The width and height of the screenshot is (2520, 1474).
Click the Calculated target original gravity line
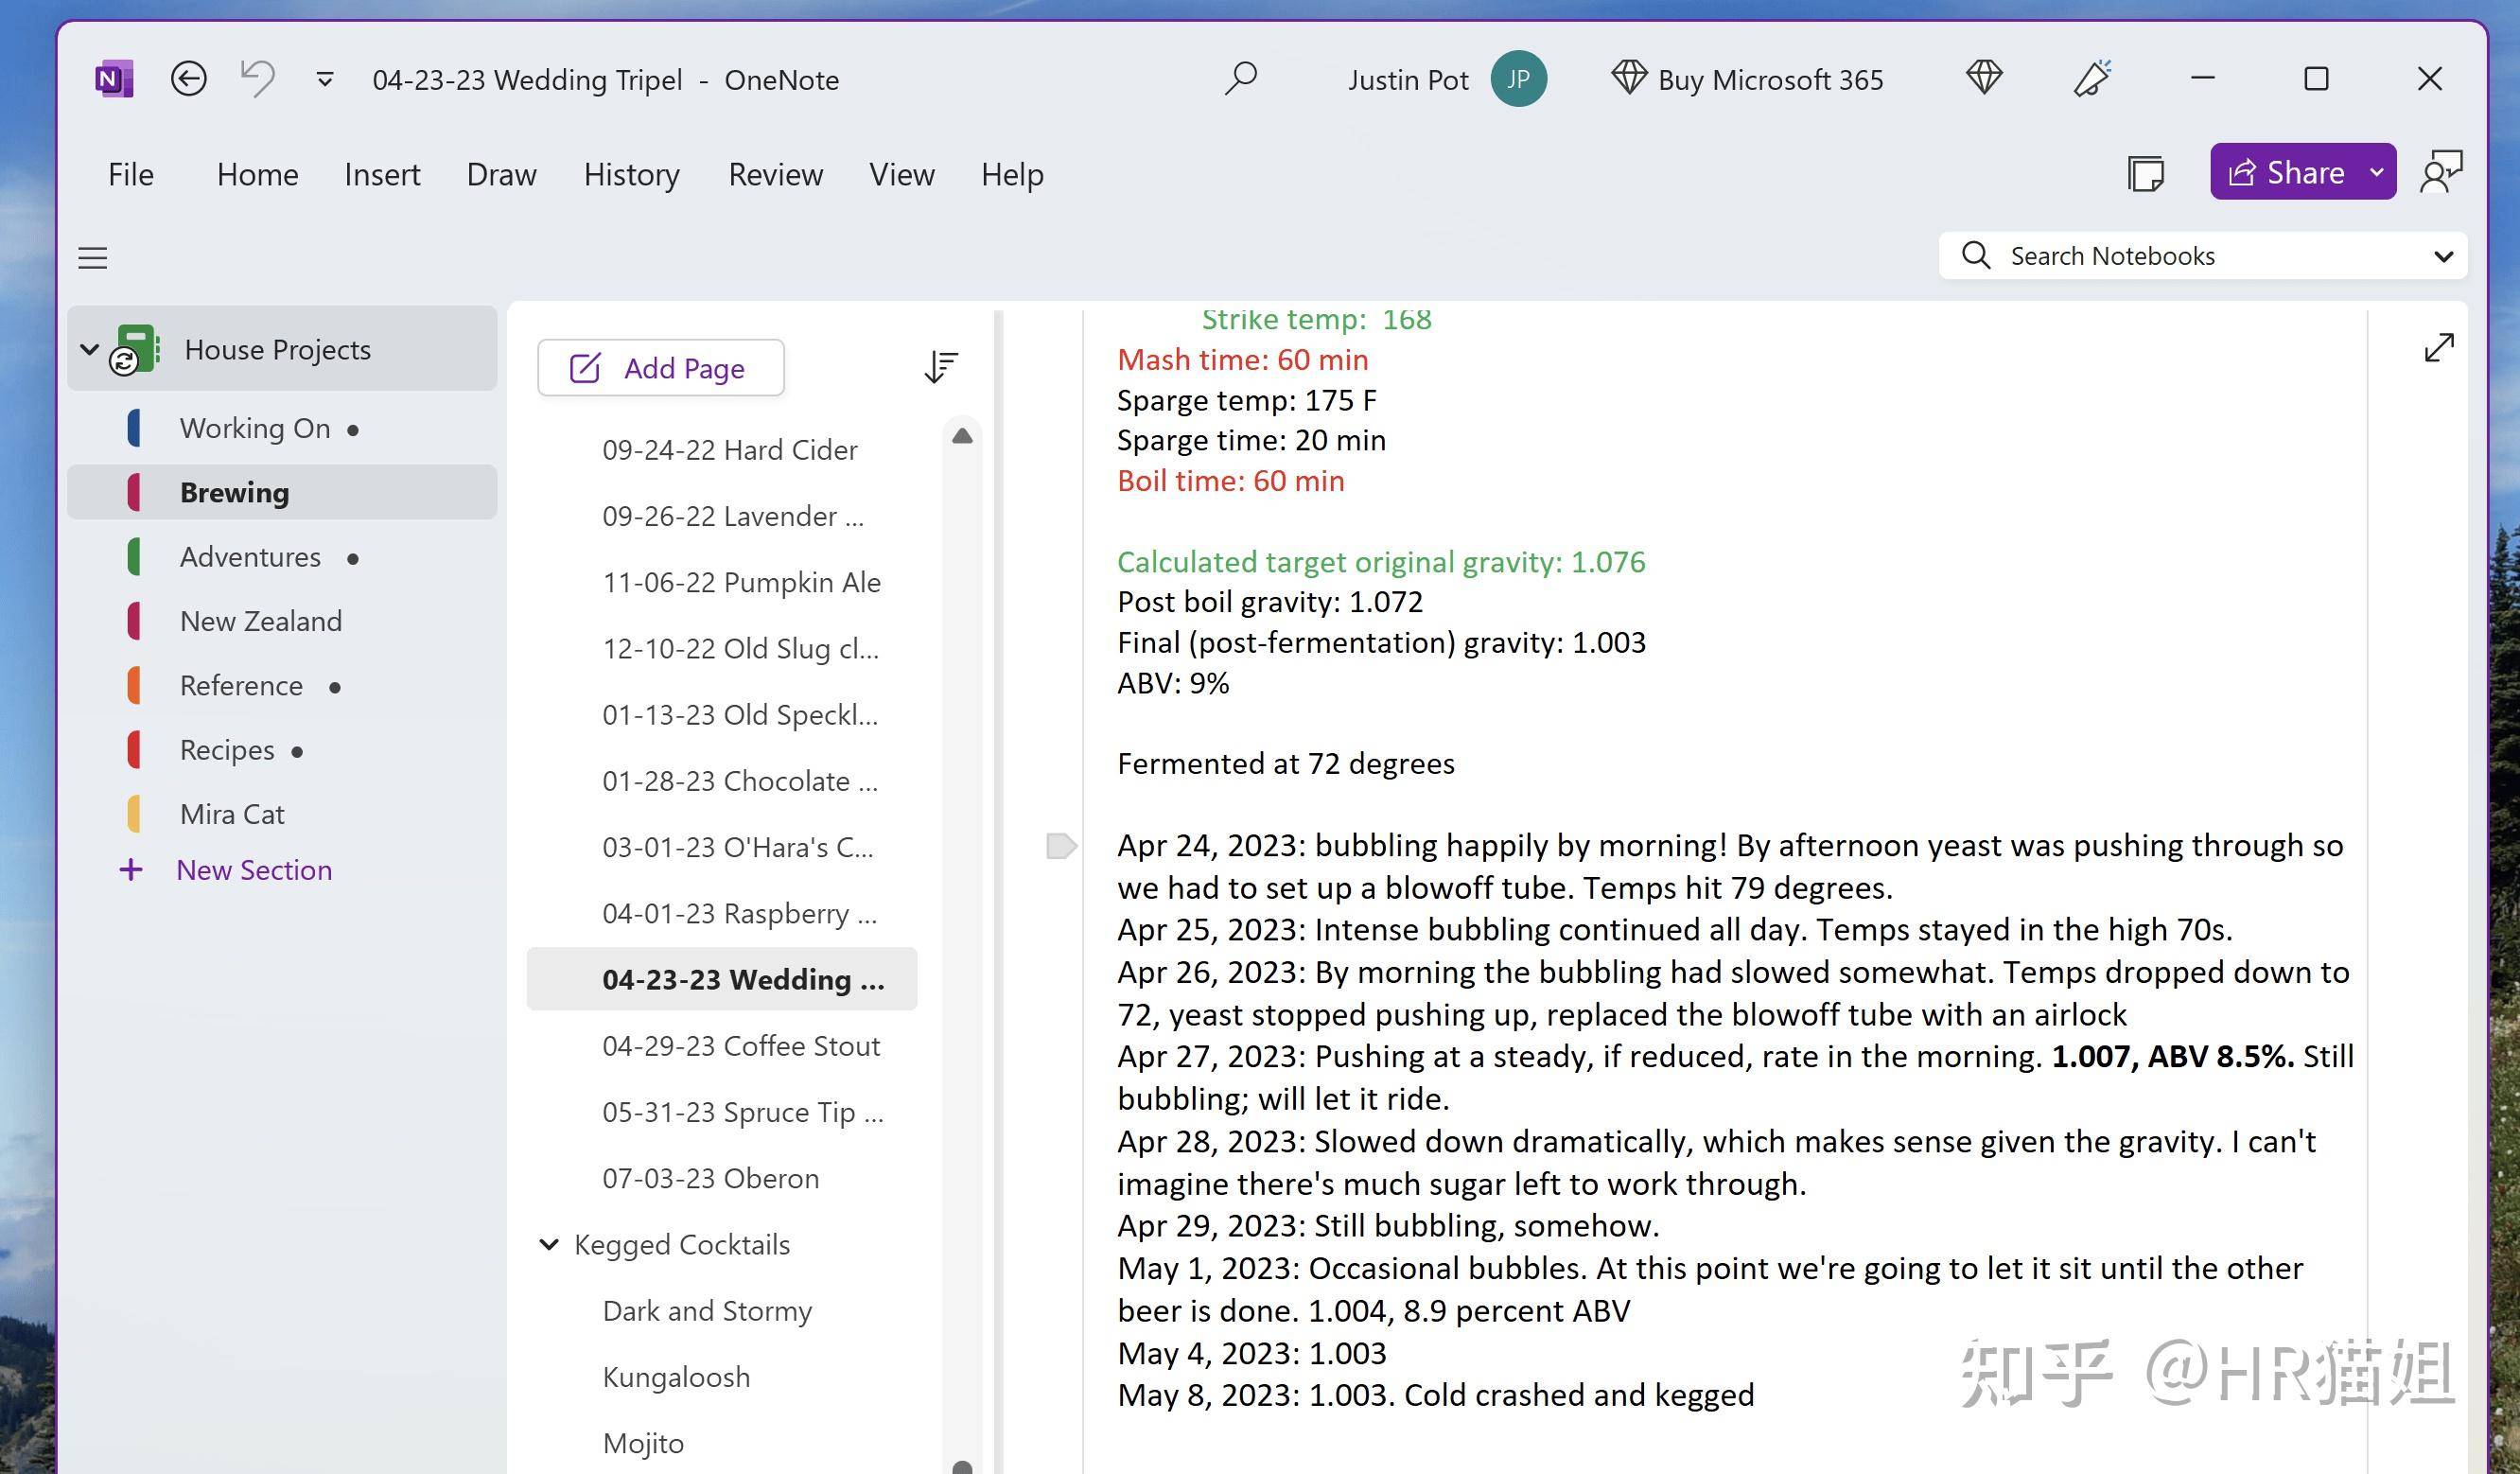[1380, 562]
